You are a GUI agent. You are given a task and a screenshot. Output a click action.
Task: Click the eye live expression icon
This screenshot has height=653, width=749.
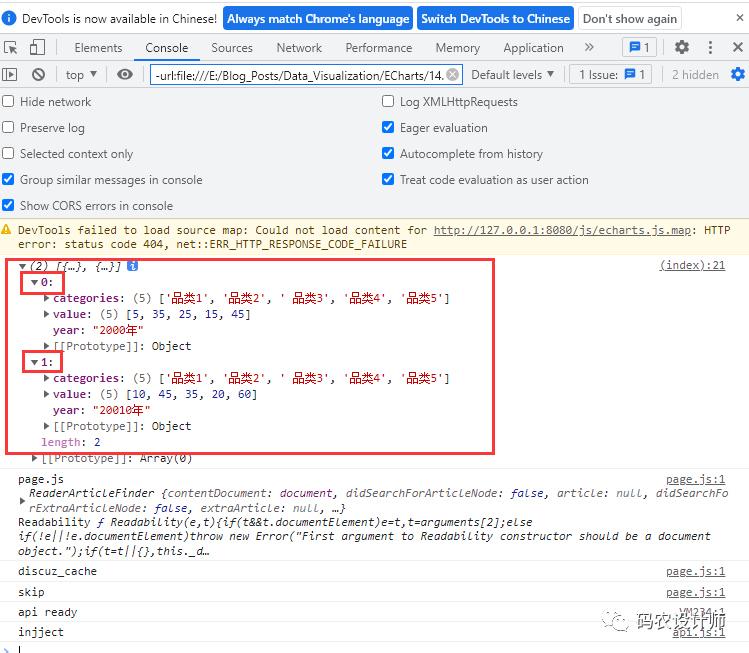pyautogui.click(x=125, y=74)
